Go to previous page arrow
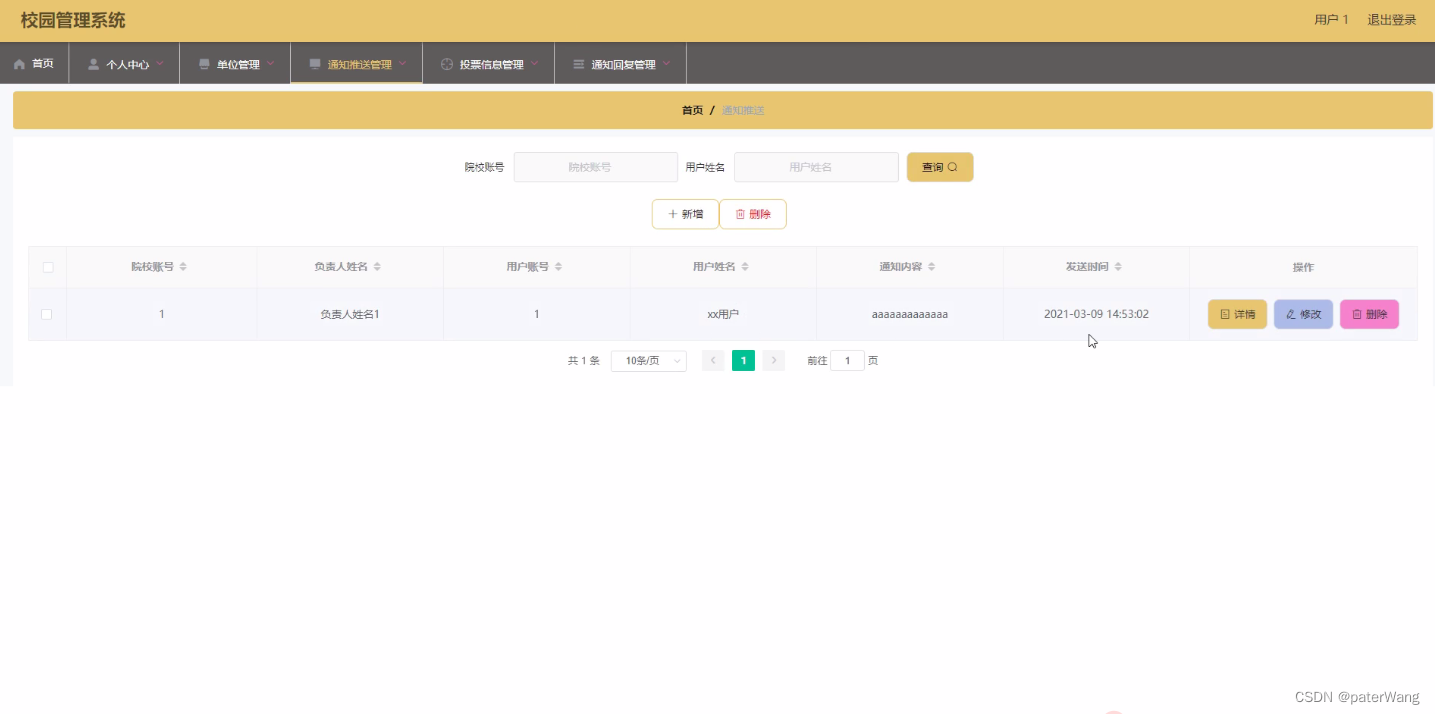The height and width of the screenshot is (714, 1435). tap(713, 361)
